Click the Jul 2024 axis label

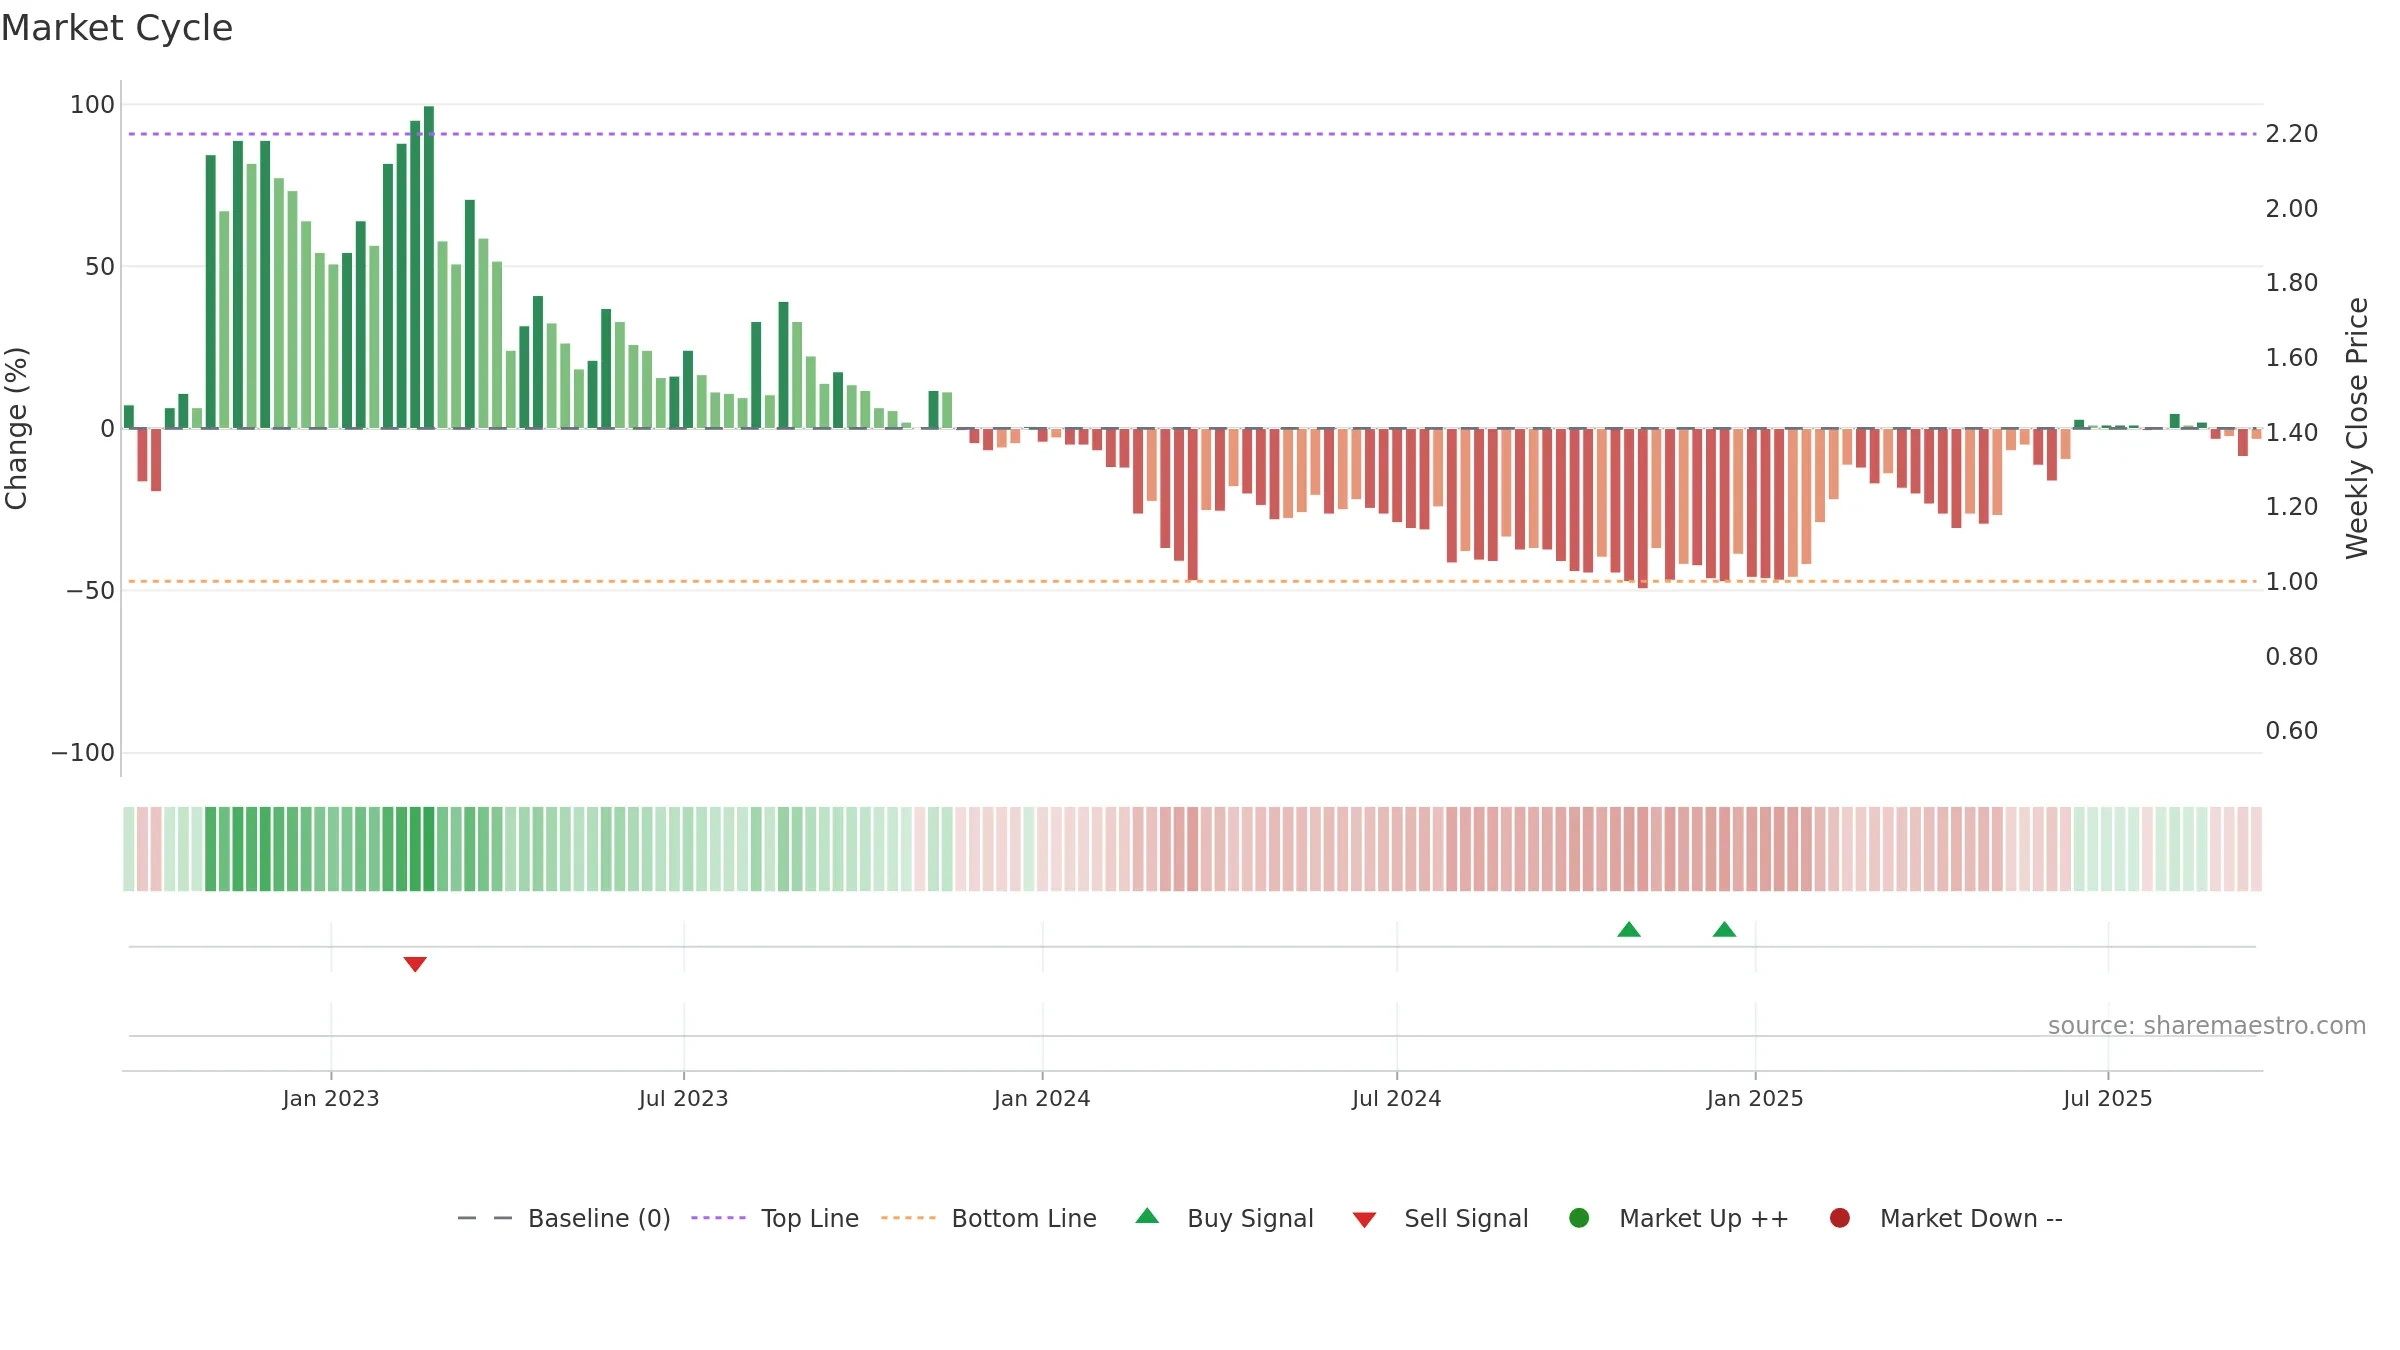pos(1397,1098)
